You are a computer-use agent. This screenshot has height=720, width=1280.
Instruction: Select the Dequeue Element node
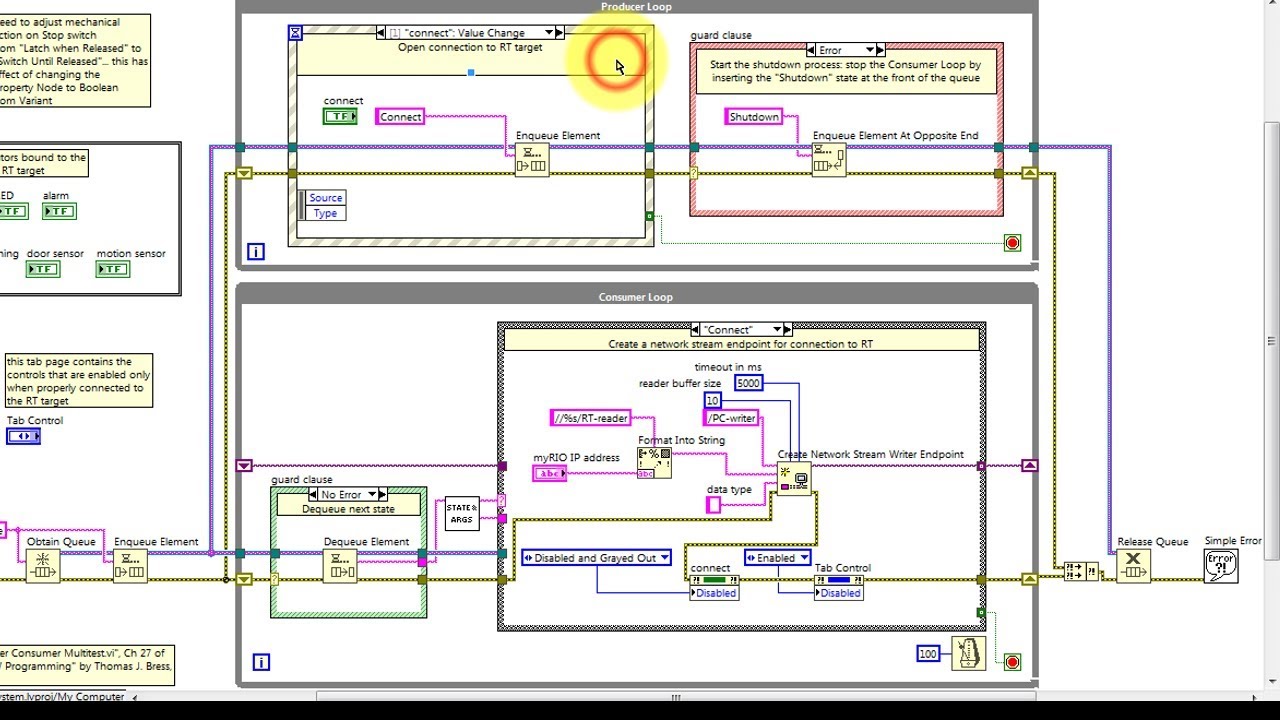[x=340, y=566]
